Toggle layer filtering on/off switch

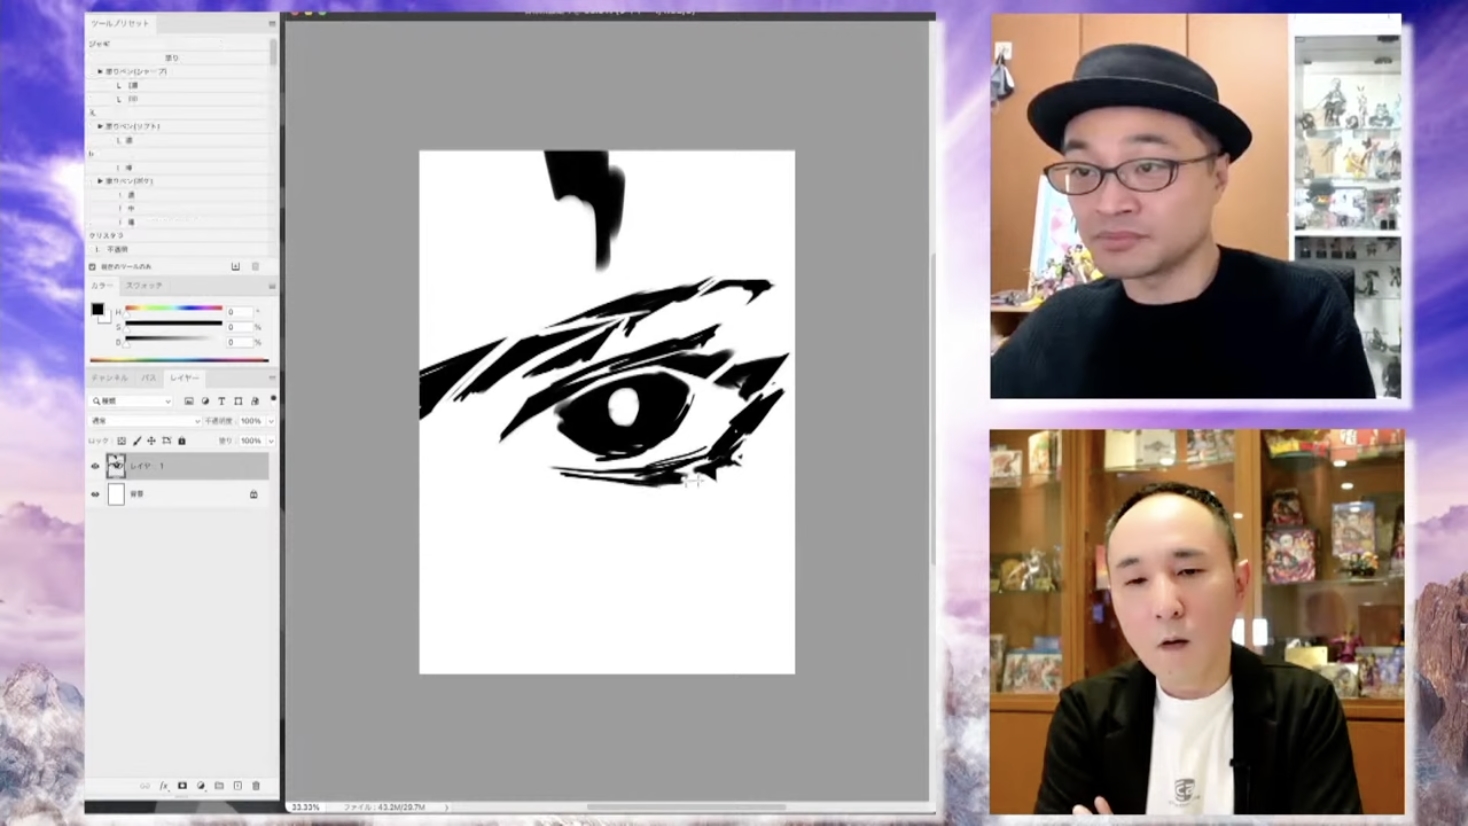pyautogui.click(x=273, y=400)
